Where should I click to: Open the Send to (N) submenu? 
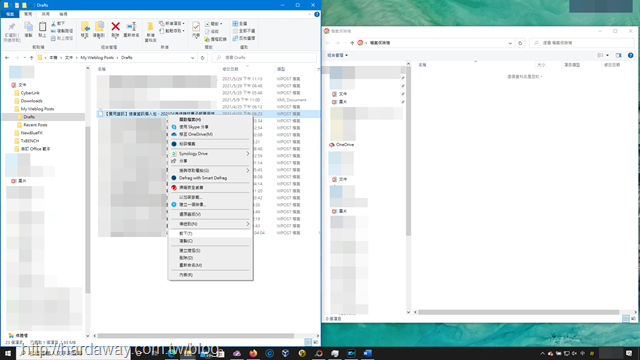(210, 224)
